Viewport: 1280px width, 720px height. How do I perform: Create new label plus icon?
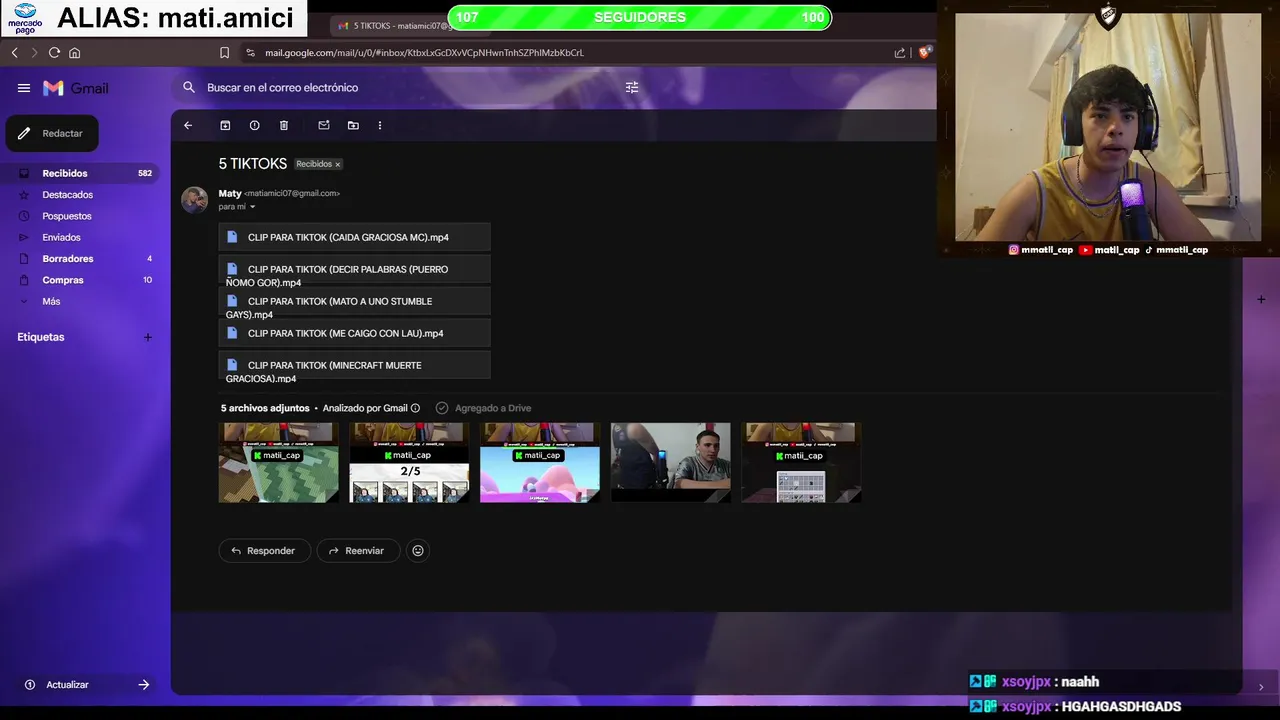148,337
